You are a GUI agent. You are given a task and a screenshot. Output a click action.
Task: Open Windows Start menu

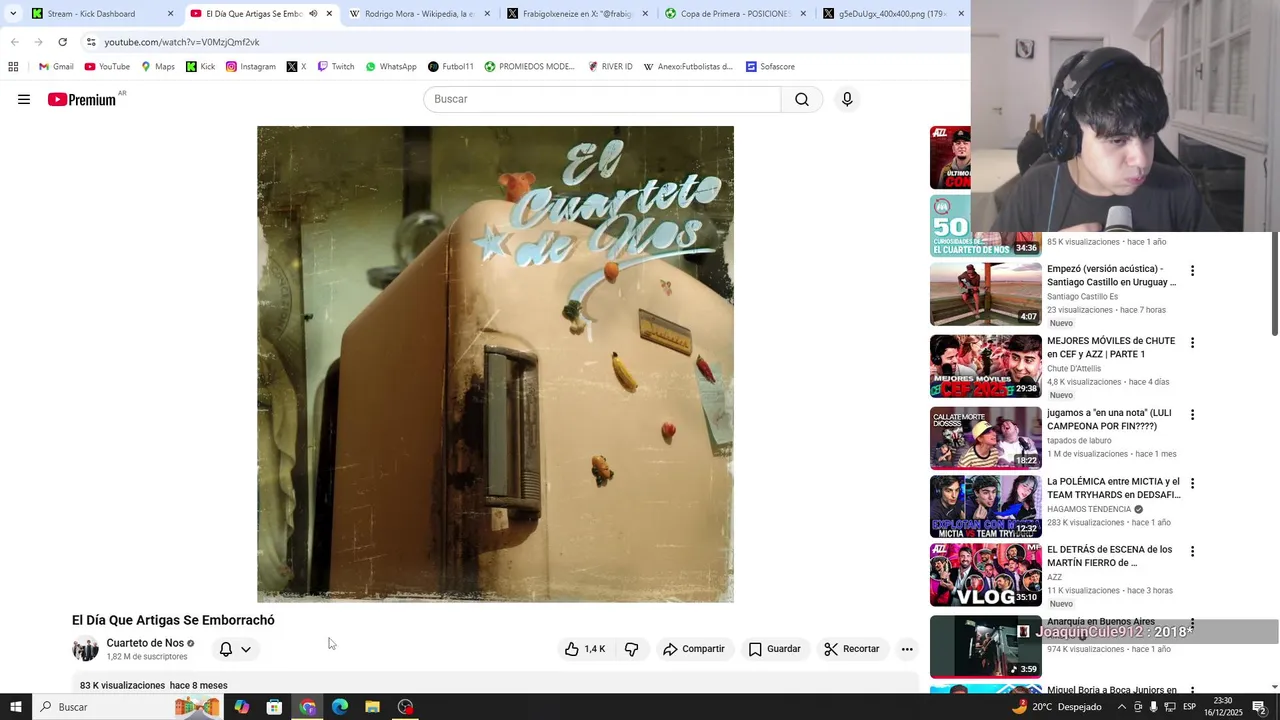pyautogui.click(x=16, y=707)
